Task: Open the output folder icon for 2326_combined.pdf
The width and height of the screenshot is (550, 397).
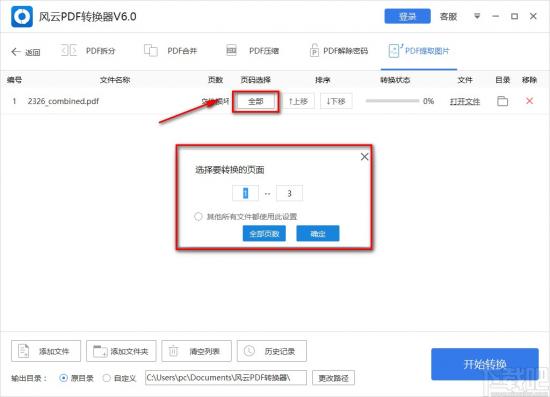Action: [x=502, y=101]
